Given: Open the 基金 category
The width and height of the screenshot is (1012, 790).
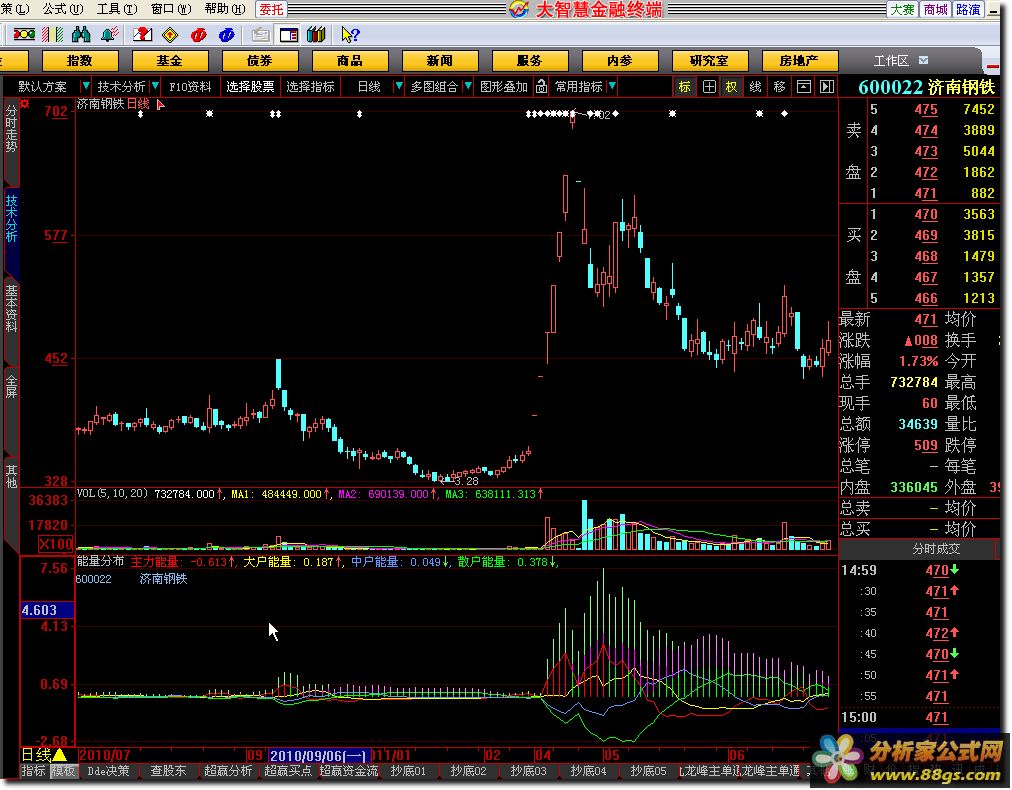Looking at the screenshot, I should (x=170, y=61).
